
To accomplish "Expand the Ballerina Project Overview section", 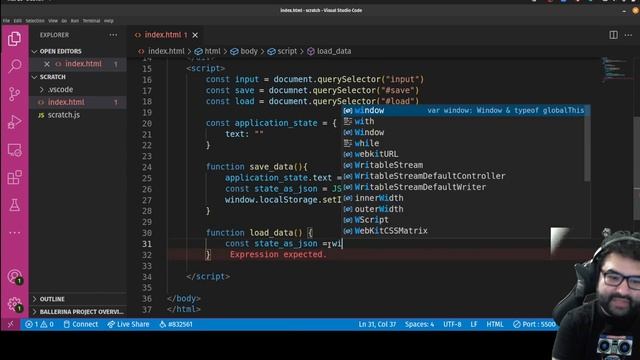I will pyautogui.click(x=78, y=312).
